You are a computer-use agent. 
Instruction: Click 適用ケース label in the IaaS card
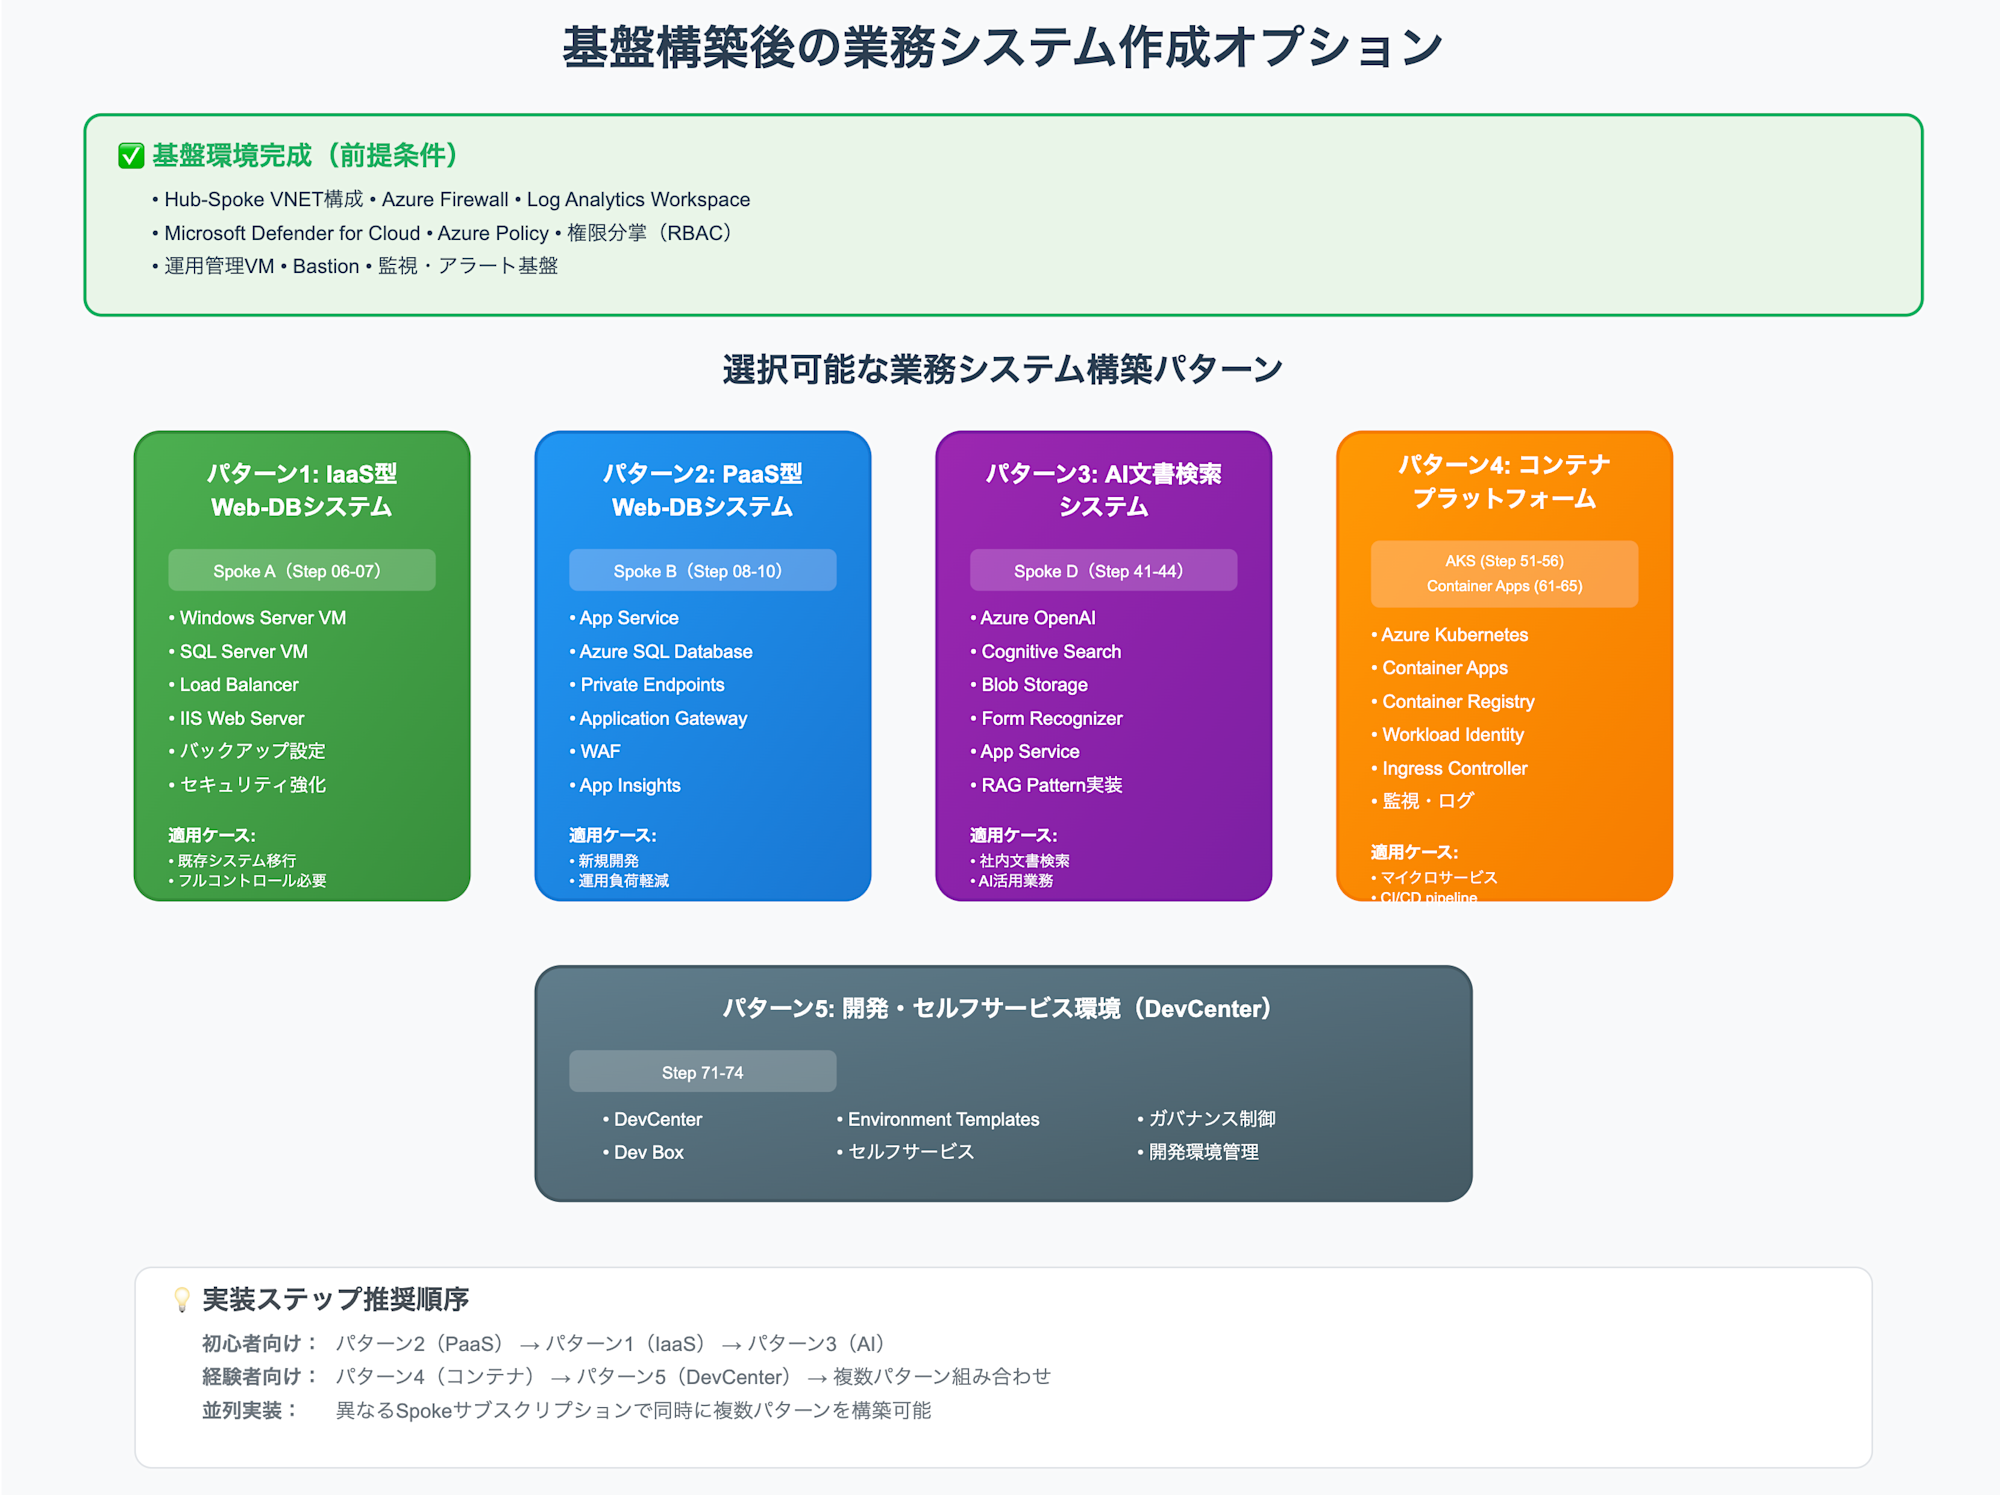point(212,835)
